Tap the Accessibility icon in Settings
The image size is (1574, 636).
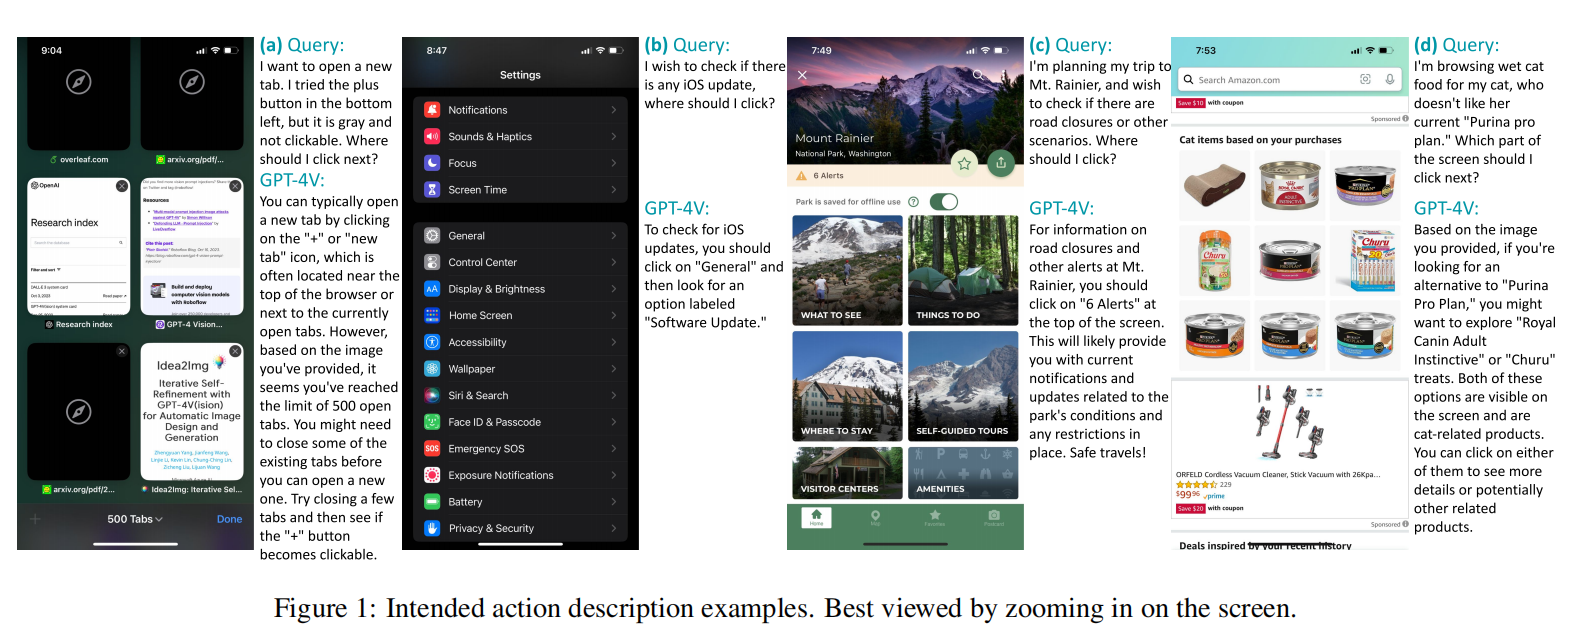coord(432,342)
